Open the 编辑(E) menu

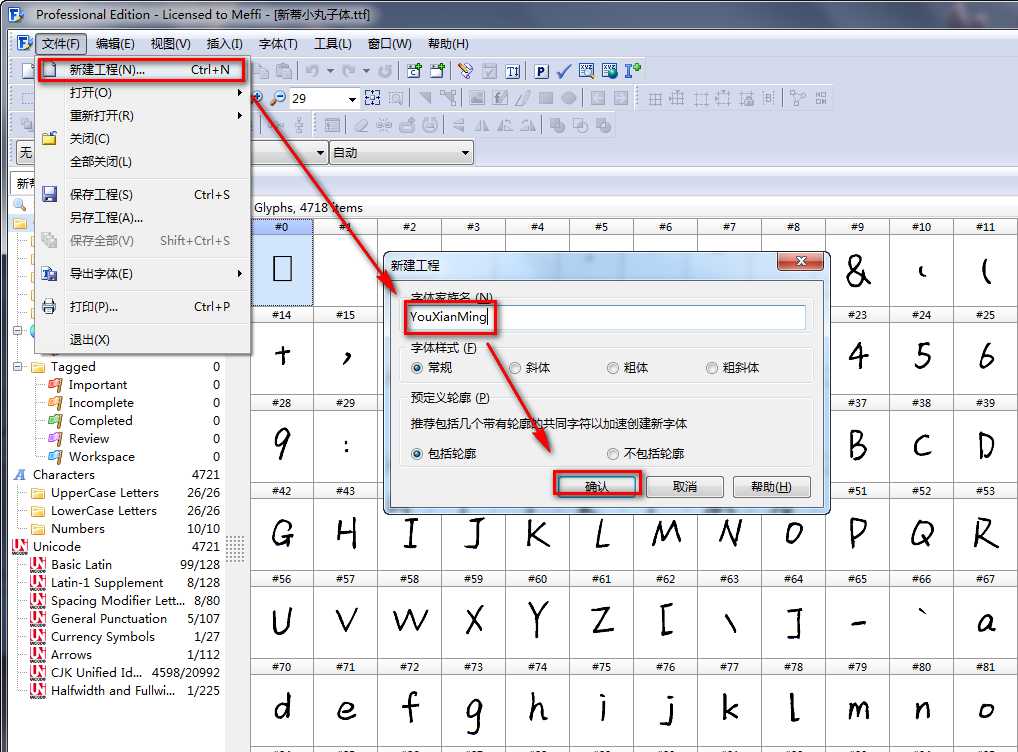(115, 44)
